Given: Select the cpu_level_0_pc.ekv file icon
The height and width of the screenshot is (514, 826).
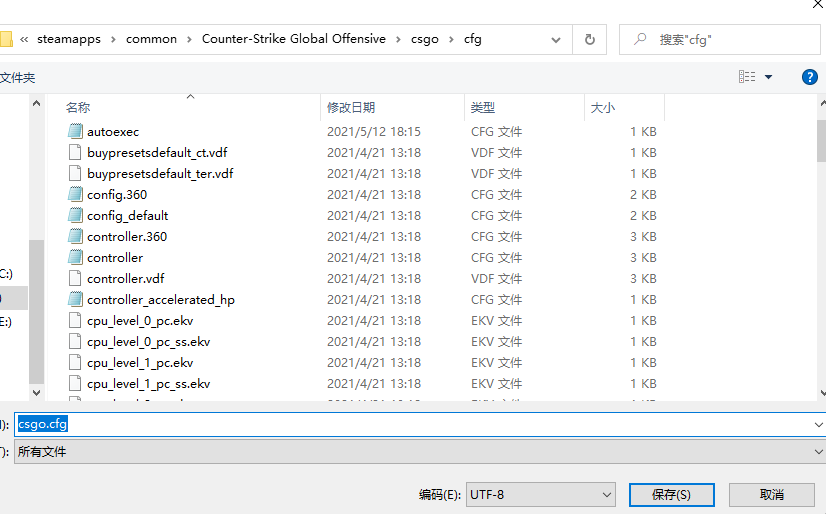Looking at the screenshot, I should (75, 321).
